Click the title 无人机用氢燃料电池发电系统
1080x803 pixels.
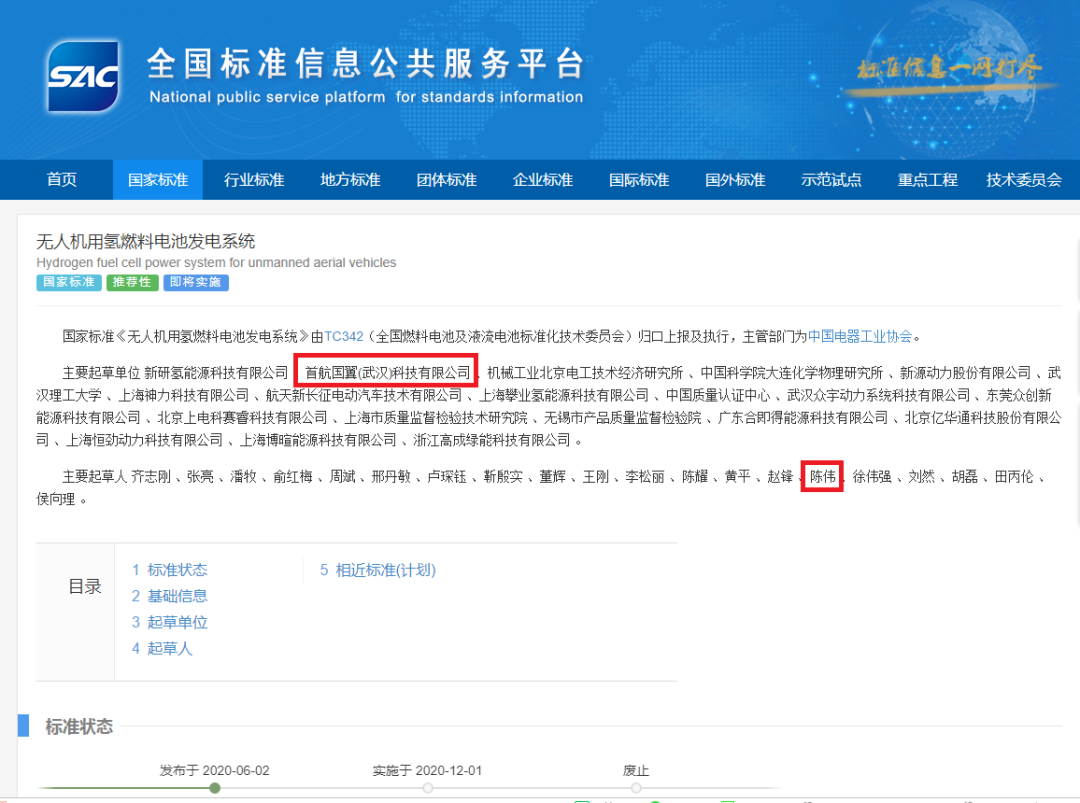pyautogui.click(x=145, y=241)
